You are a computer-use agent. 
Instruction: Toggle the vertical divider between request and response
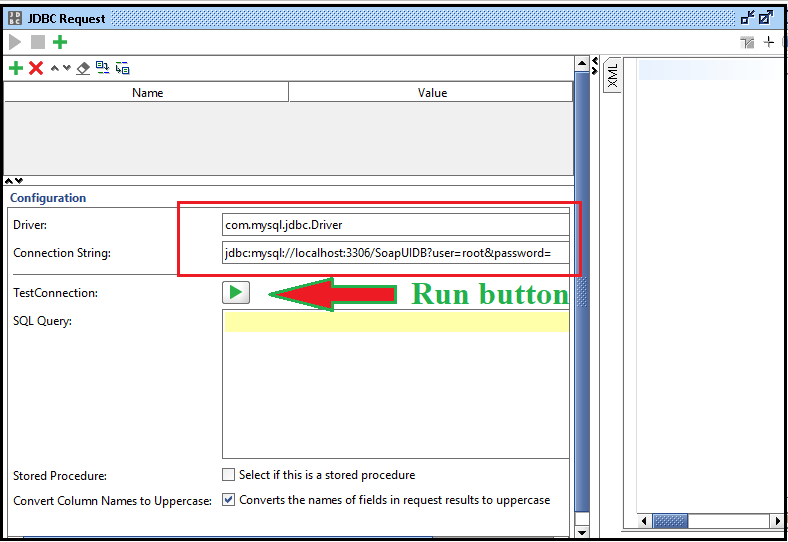(x=595, y=66)
